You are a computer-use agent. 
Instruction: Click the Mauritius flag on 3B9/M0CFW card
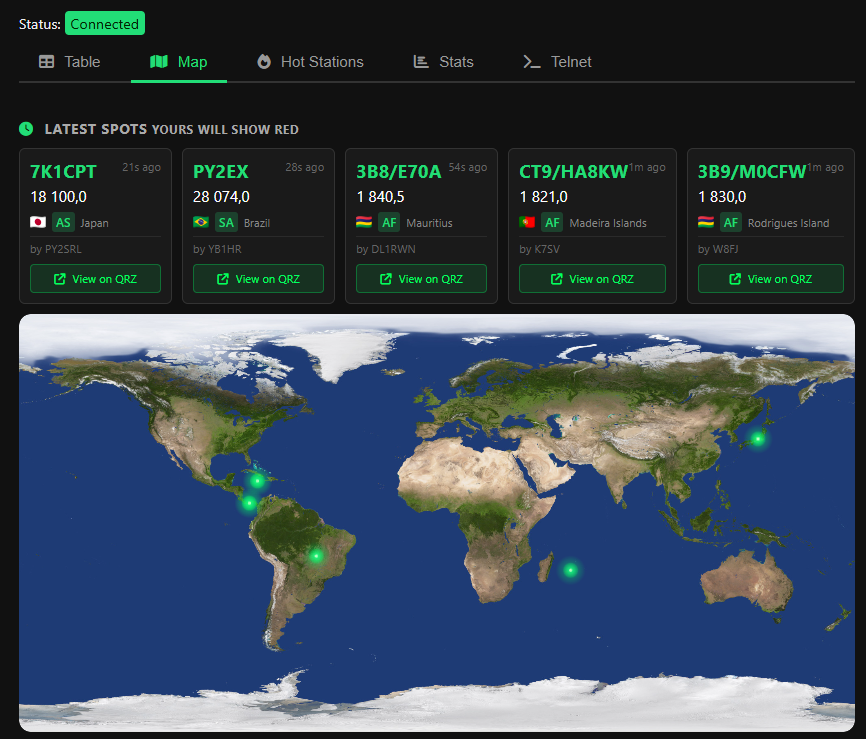[x=706, y=222]
